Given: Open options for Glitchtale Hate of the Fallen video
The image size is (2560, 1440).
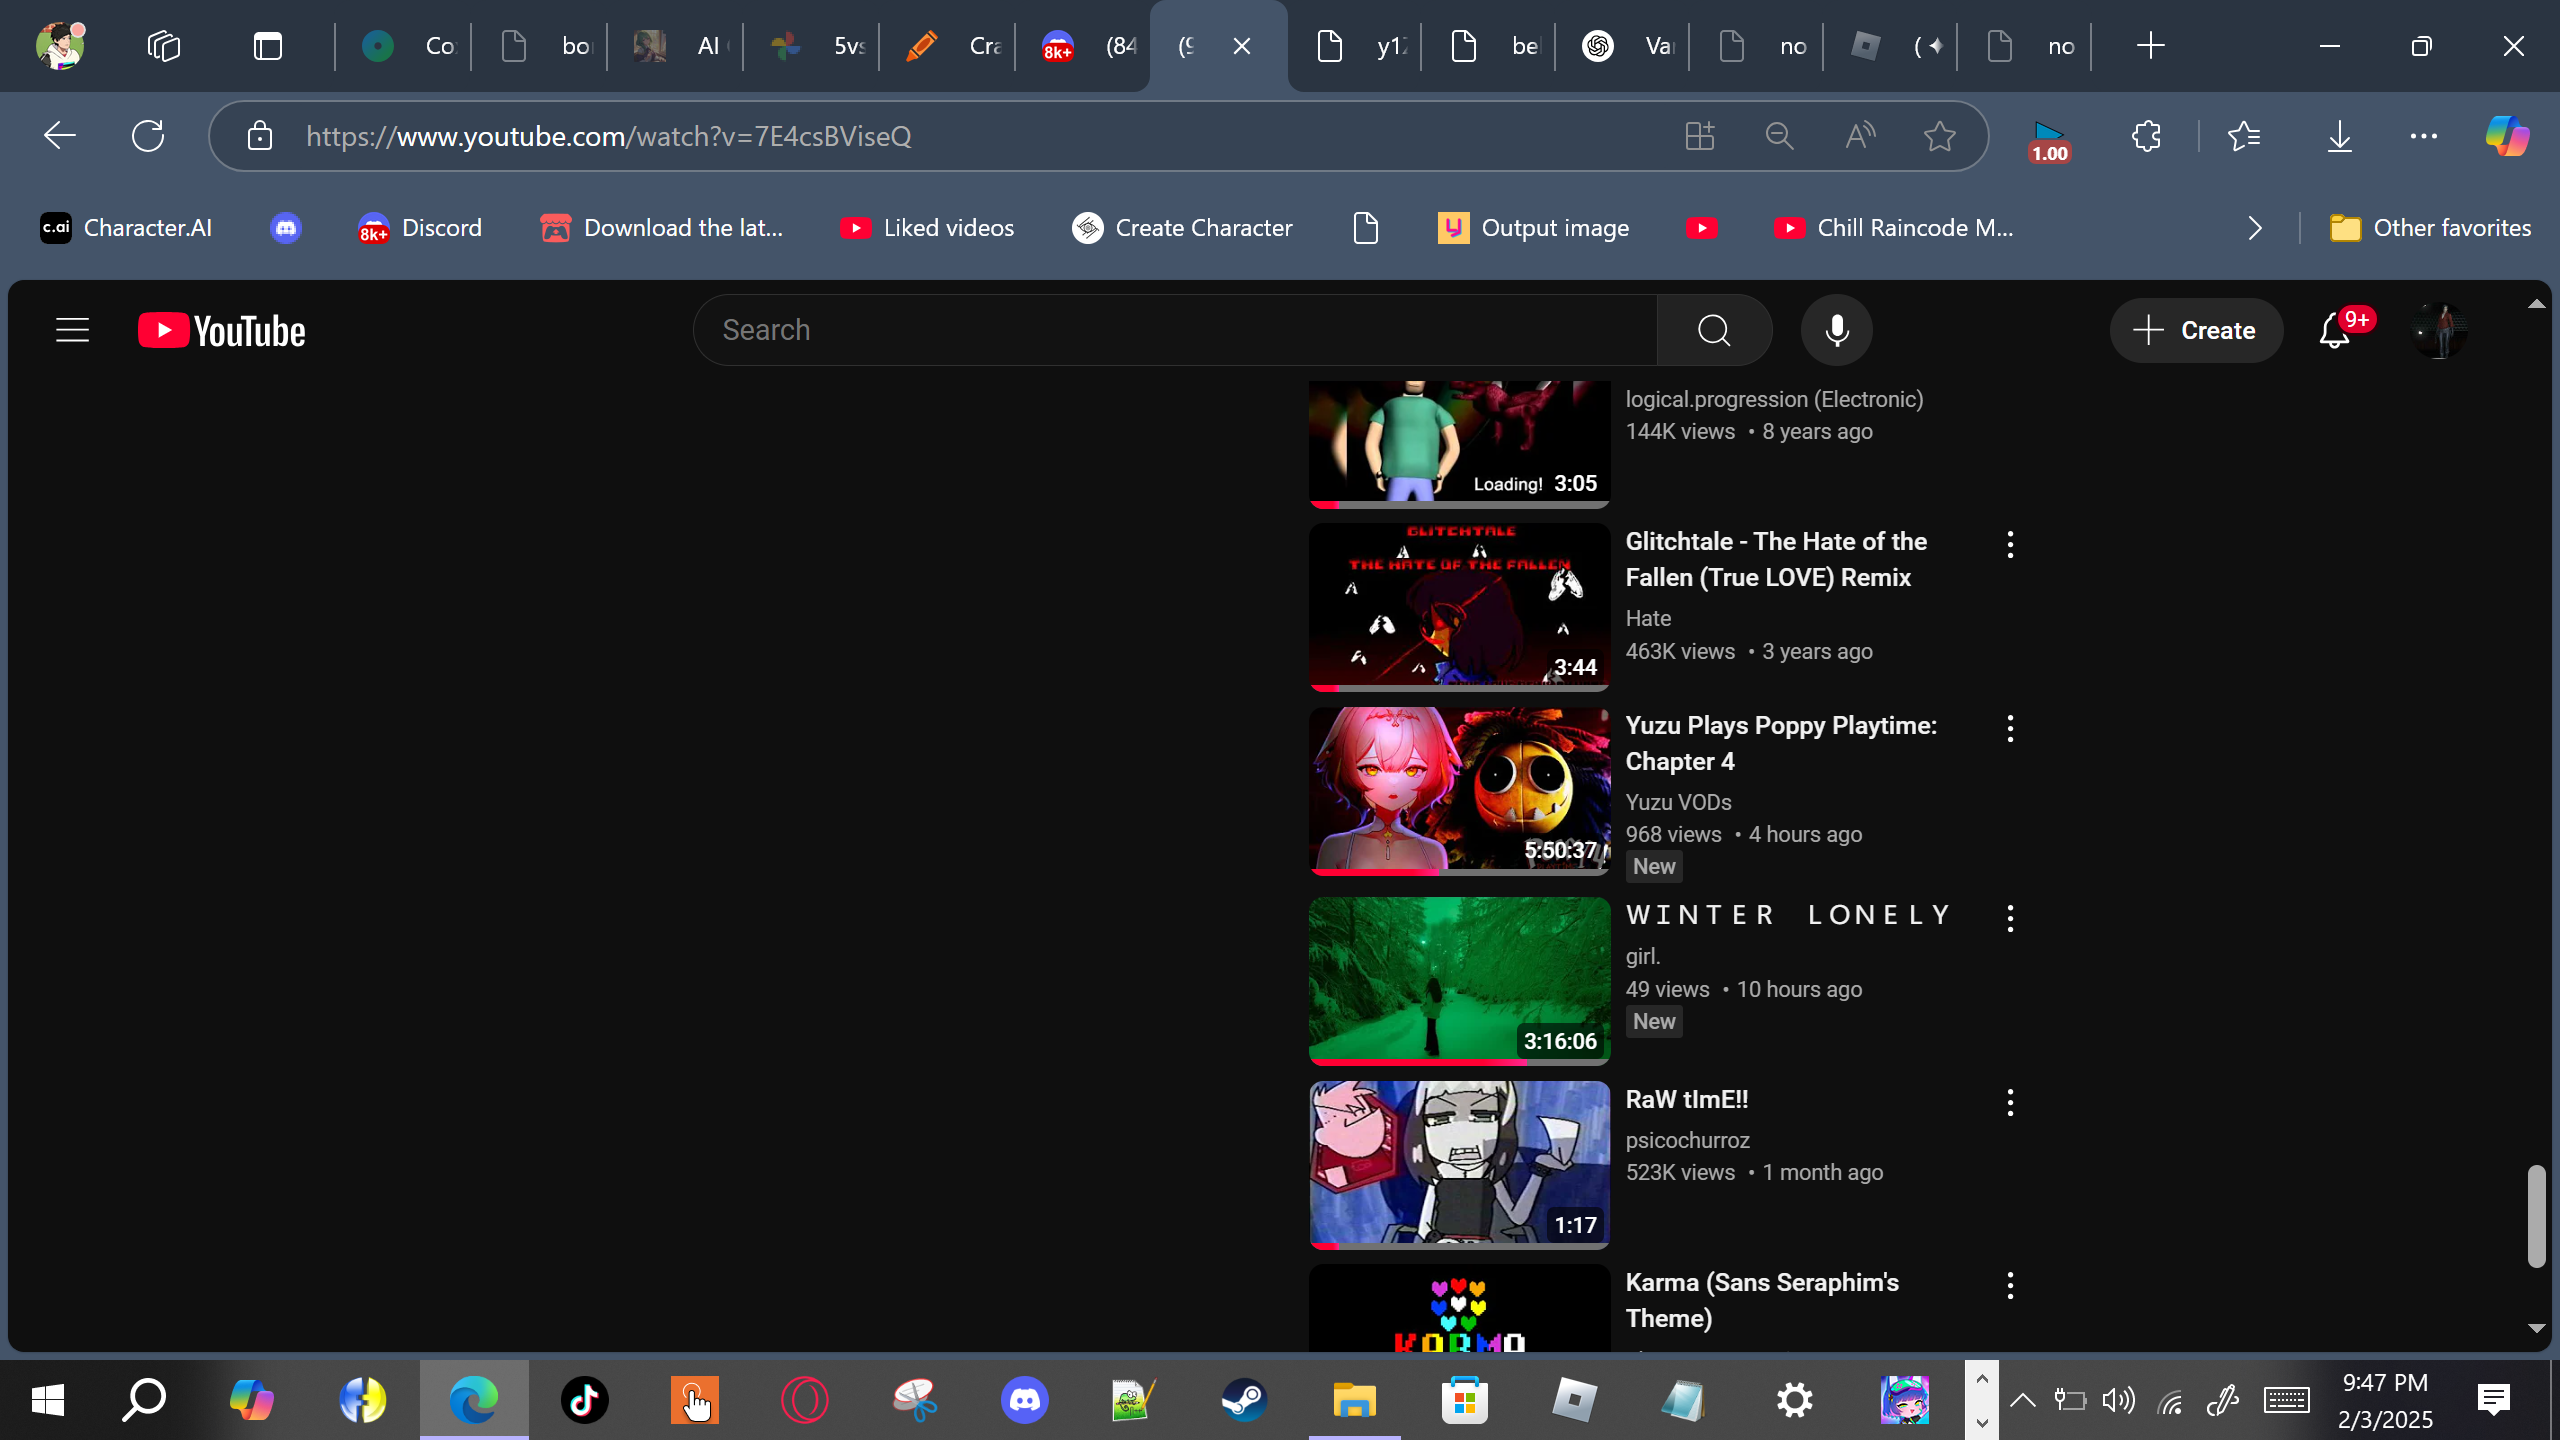Looking at the screenshot, I should tap(2010, 545).
